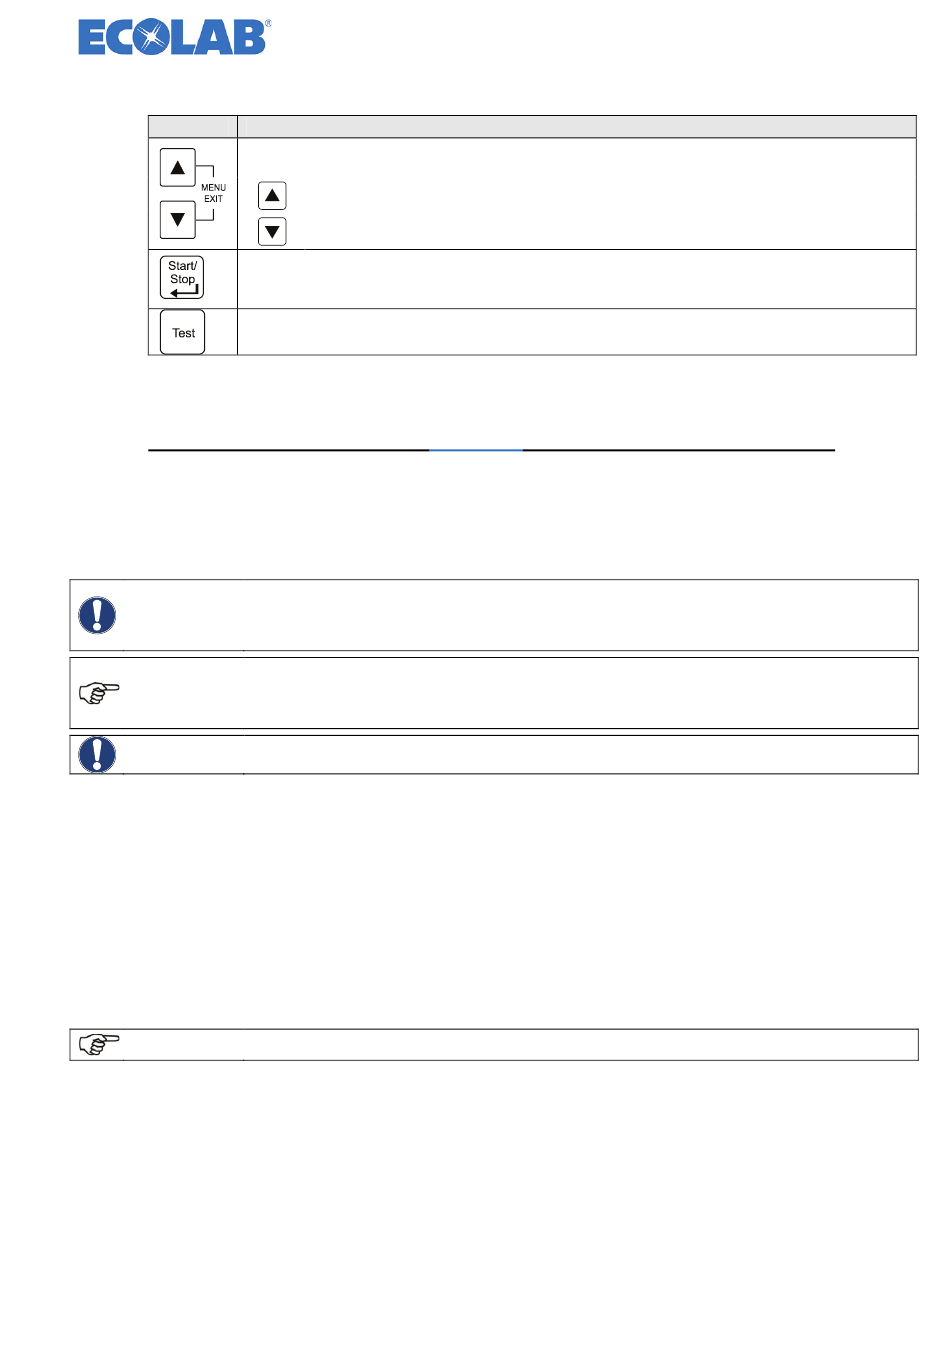Click the small down arrow key in description cell
The height and width of the screenshot is (1369, 950).
click(x=272, y=232)
